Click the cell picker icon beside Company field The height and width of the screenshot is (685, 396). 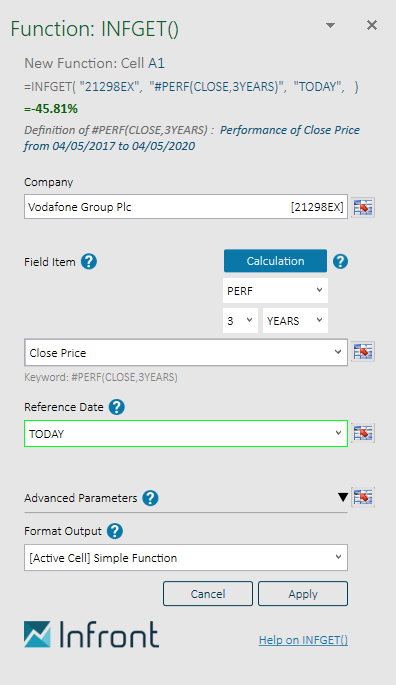pyautogui.click(x=363, y=207)
